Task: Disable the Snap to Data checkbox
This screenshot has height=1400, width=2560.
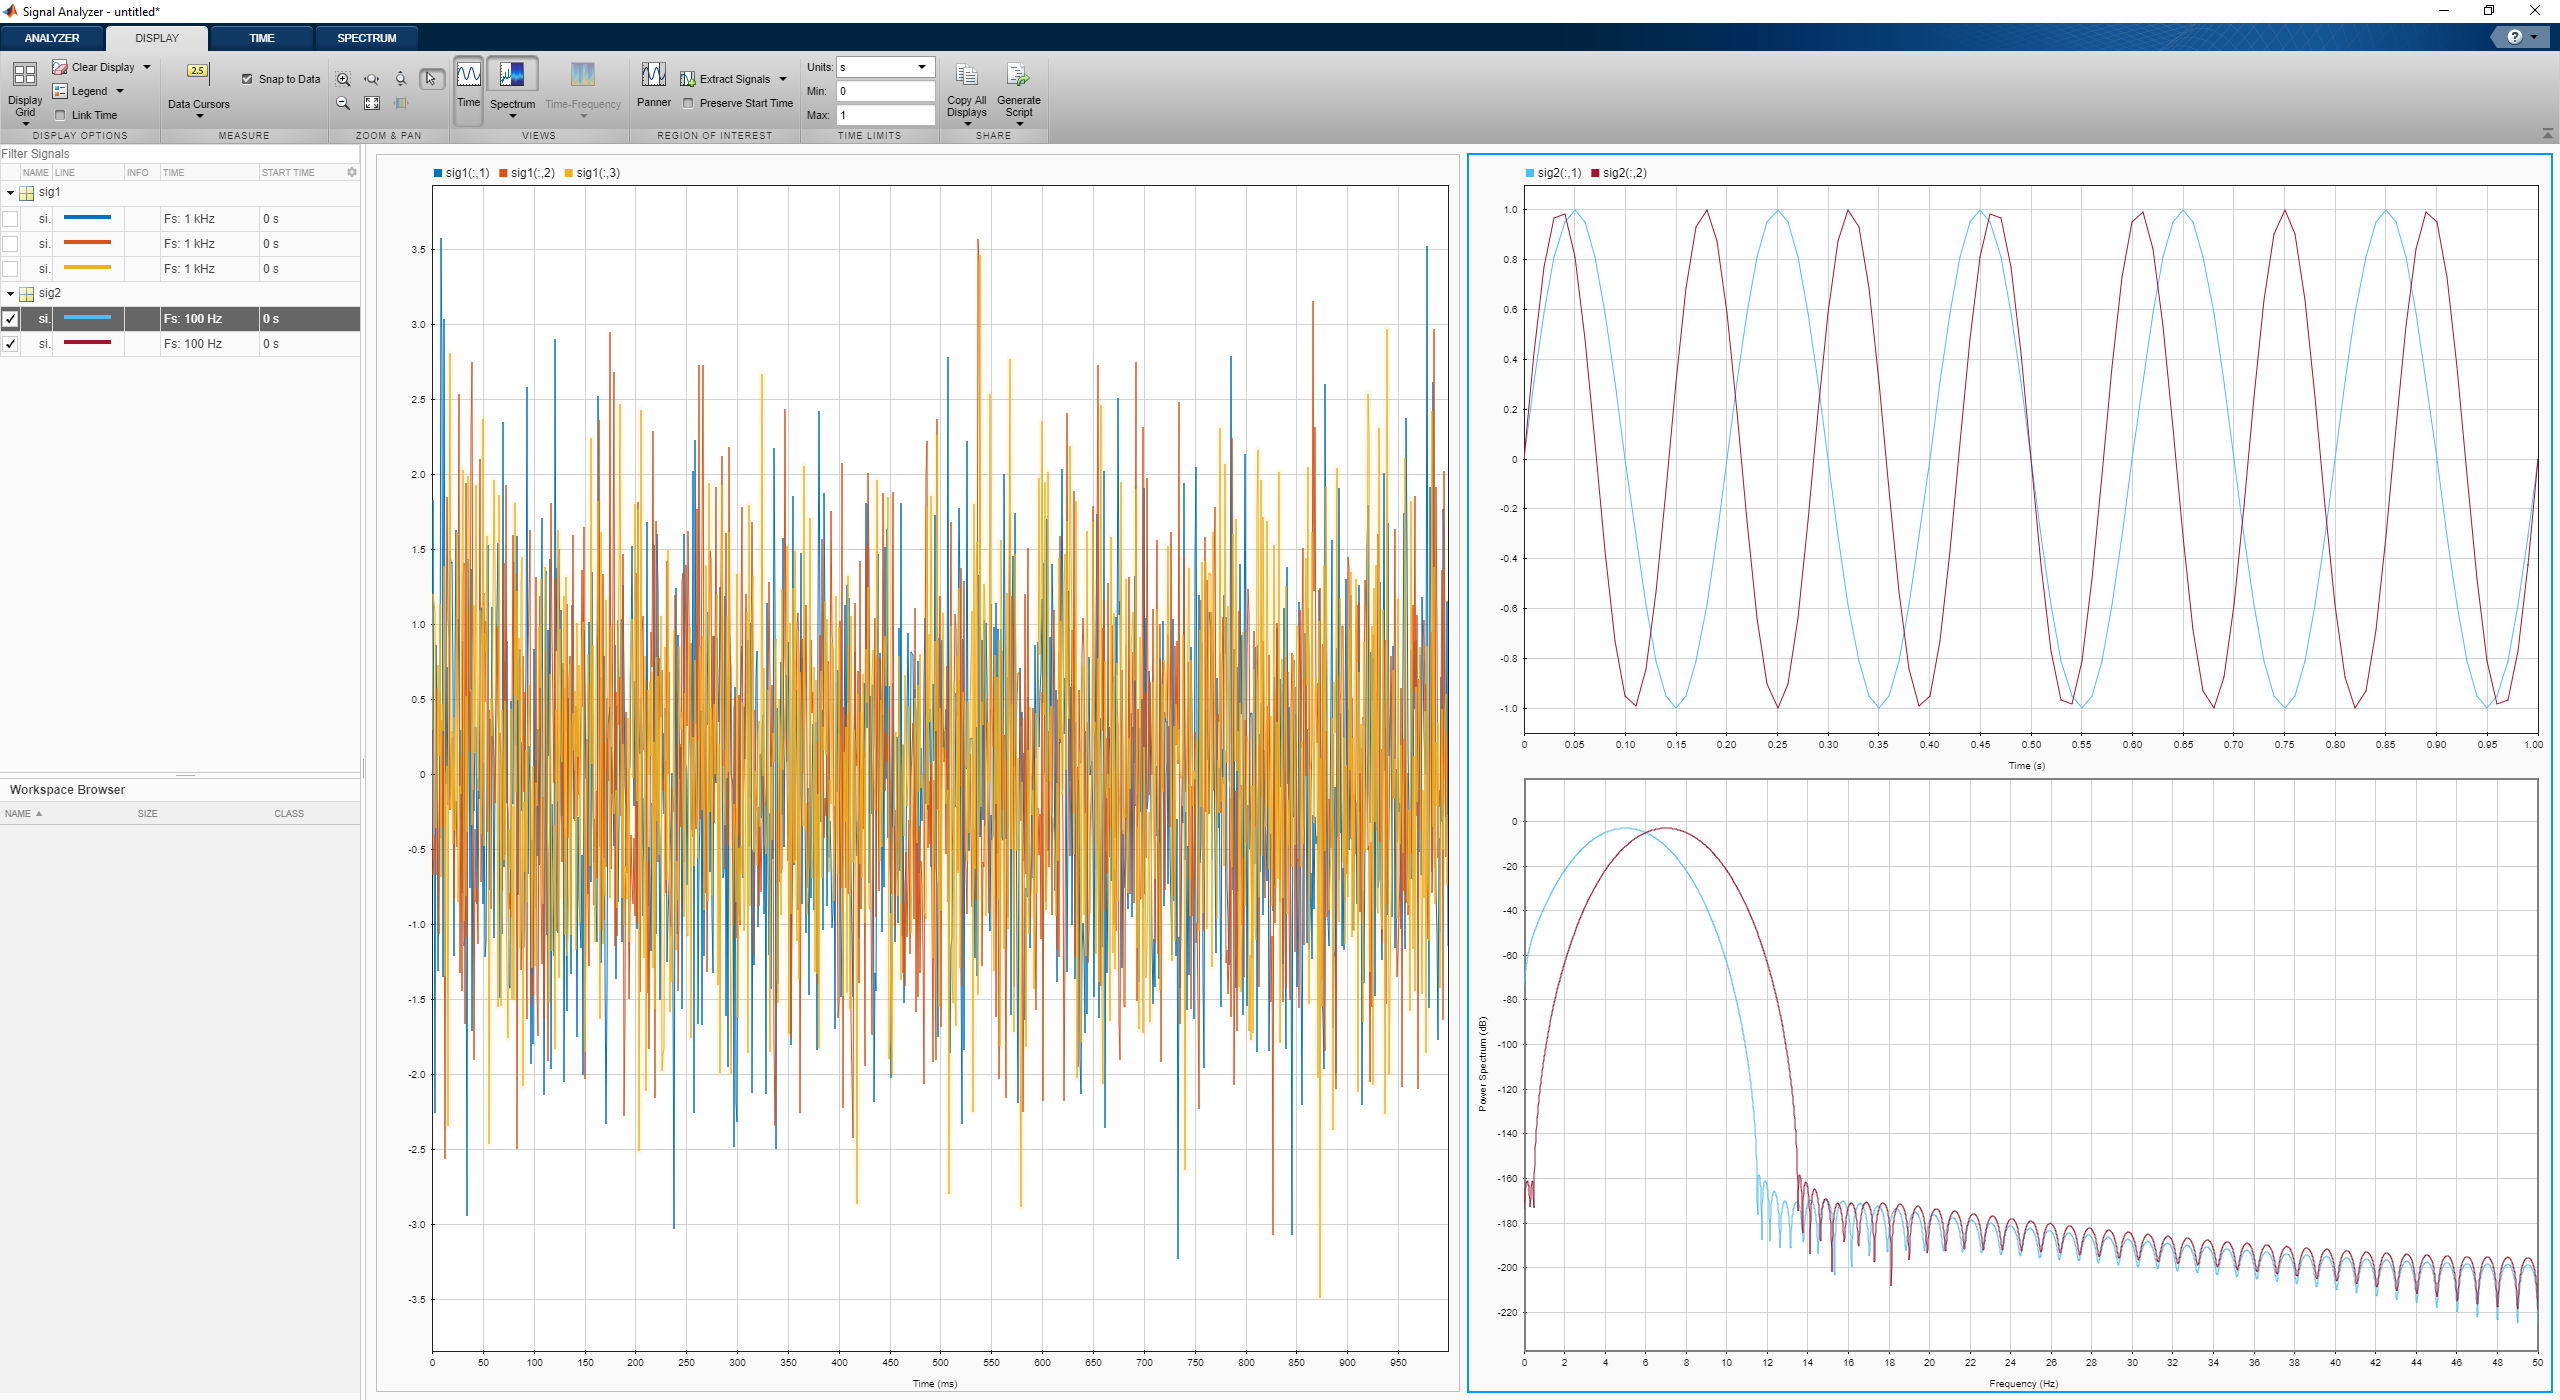Action: pos(247,79)
